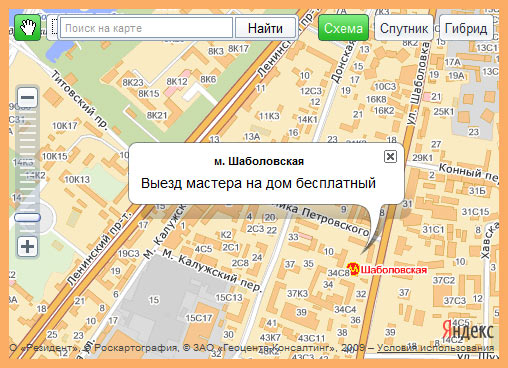508x368 pixels.
Task: Click building number 43К7
Action: click(270, 338)
